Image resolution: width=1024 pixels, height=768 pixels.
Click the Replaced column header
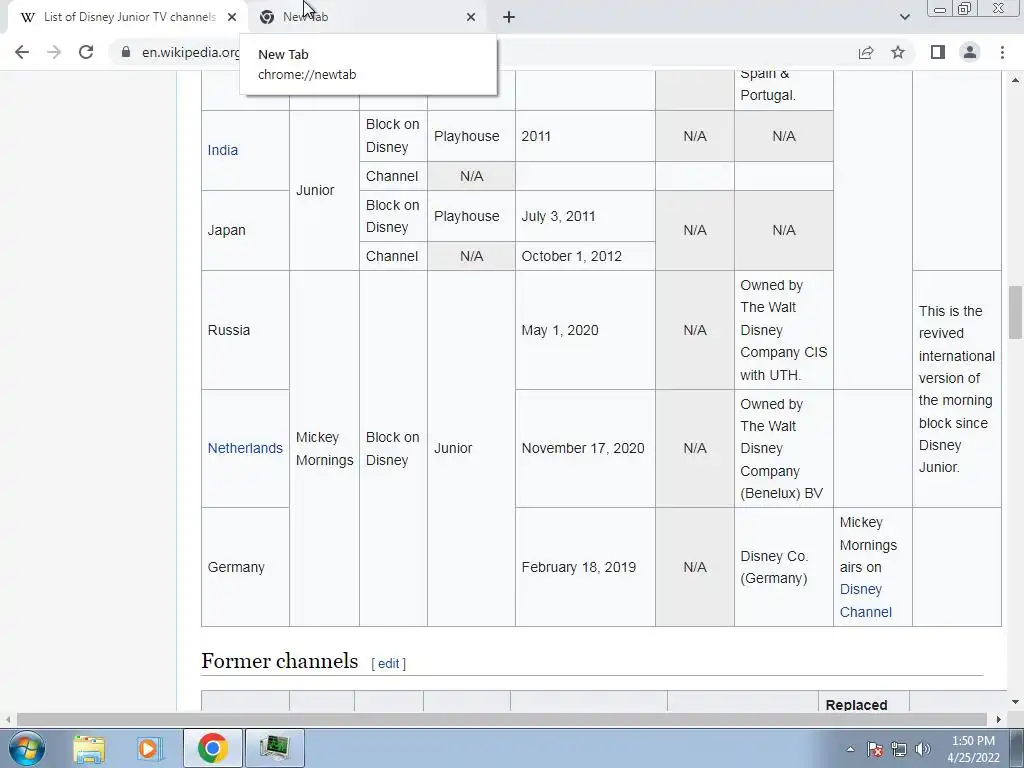point(863,701)
